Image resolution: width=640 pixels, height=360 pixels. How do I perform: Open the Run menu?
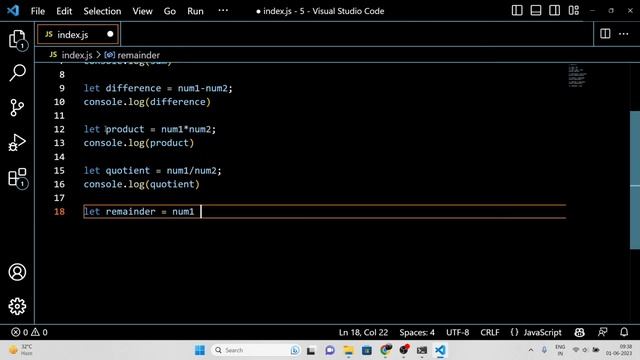195,11
